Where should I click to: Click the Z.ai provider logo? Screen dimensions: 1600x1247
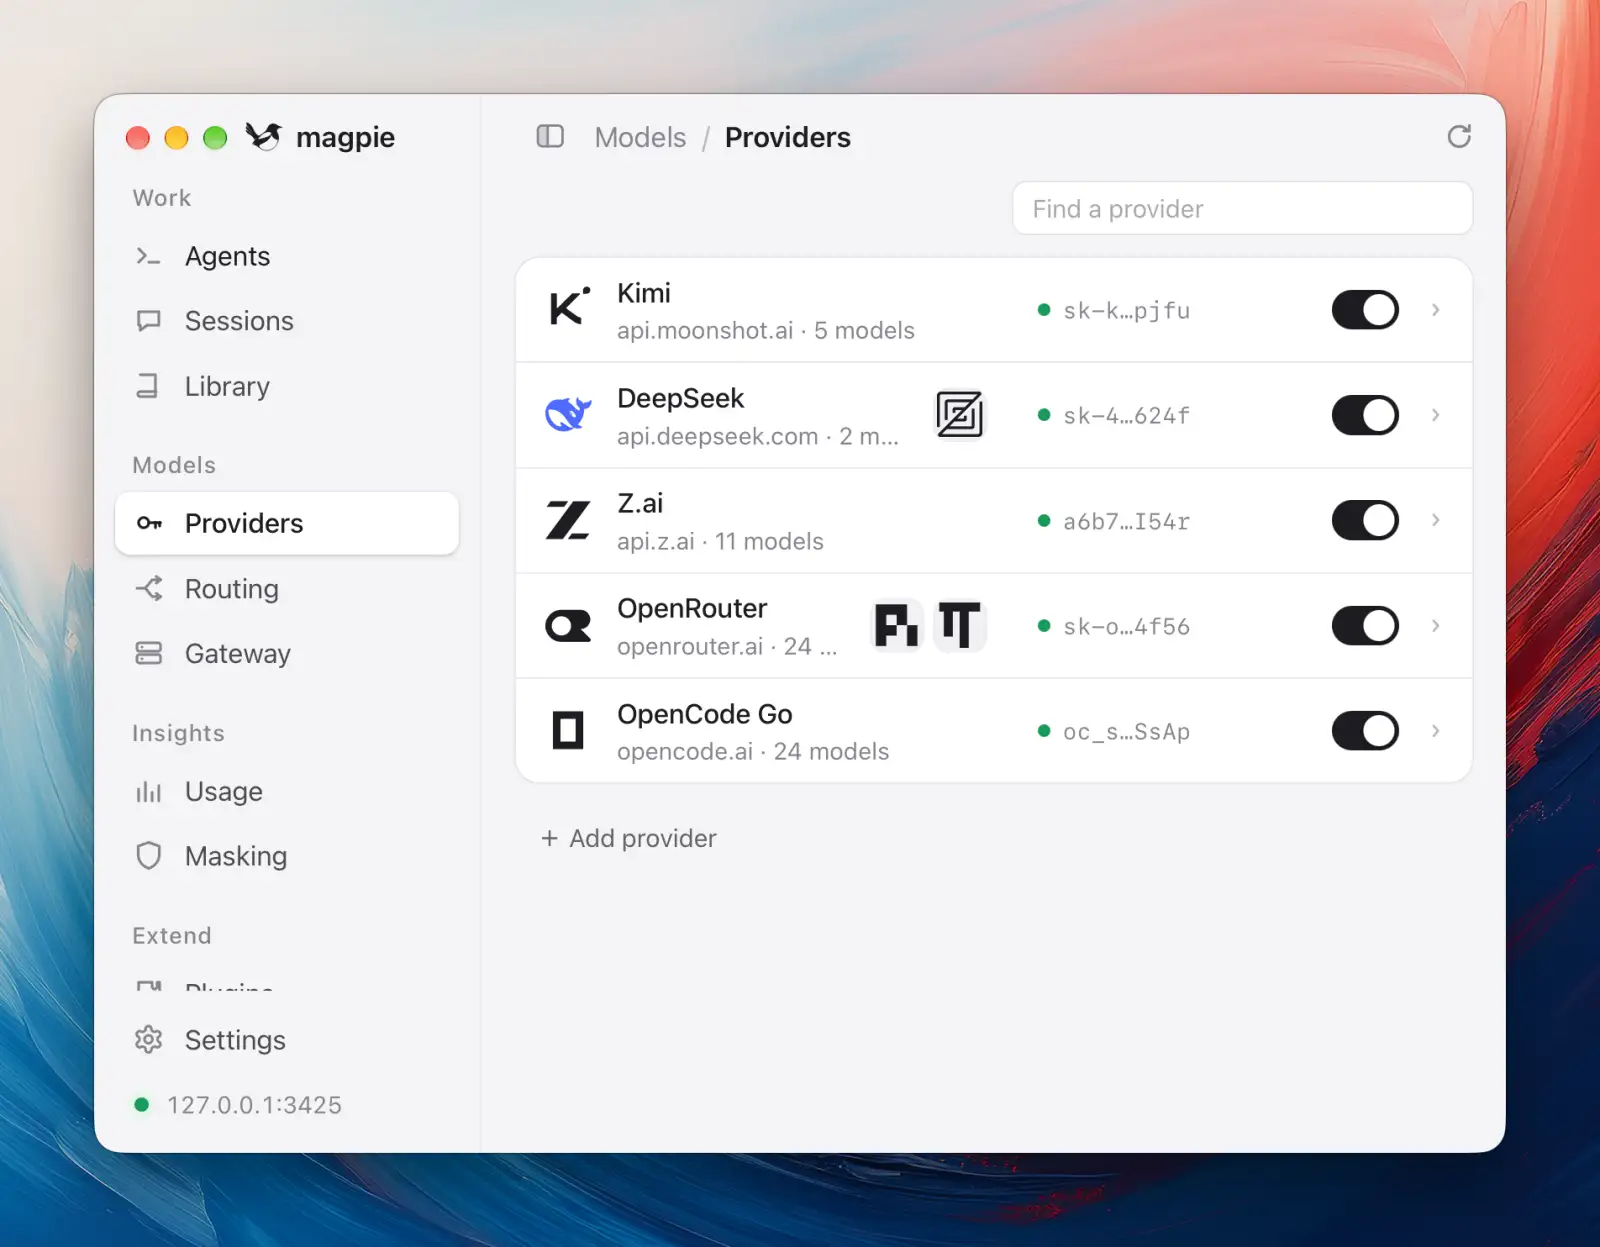coord(568,520)
